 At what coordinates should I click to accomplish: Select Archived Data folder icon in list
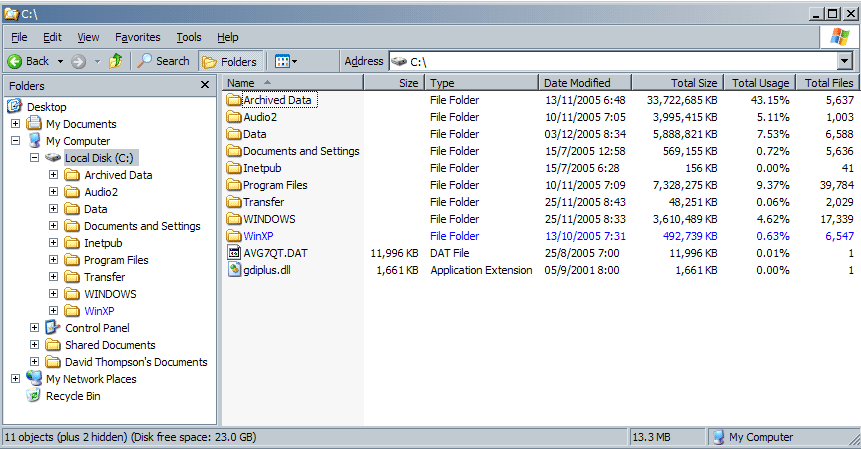pos(234,100)
